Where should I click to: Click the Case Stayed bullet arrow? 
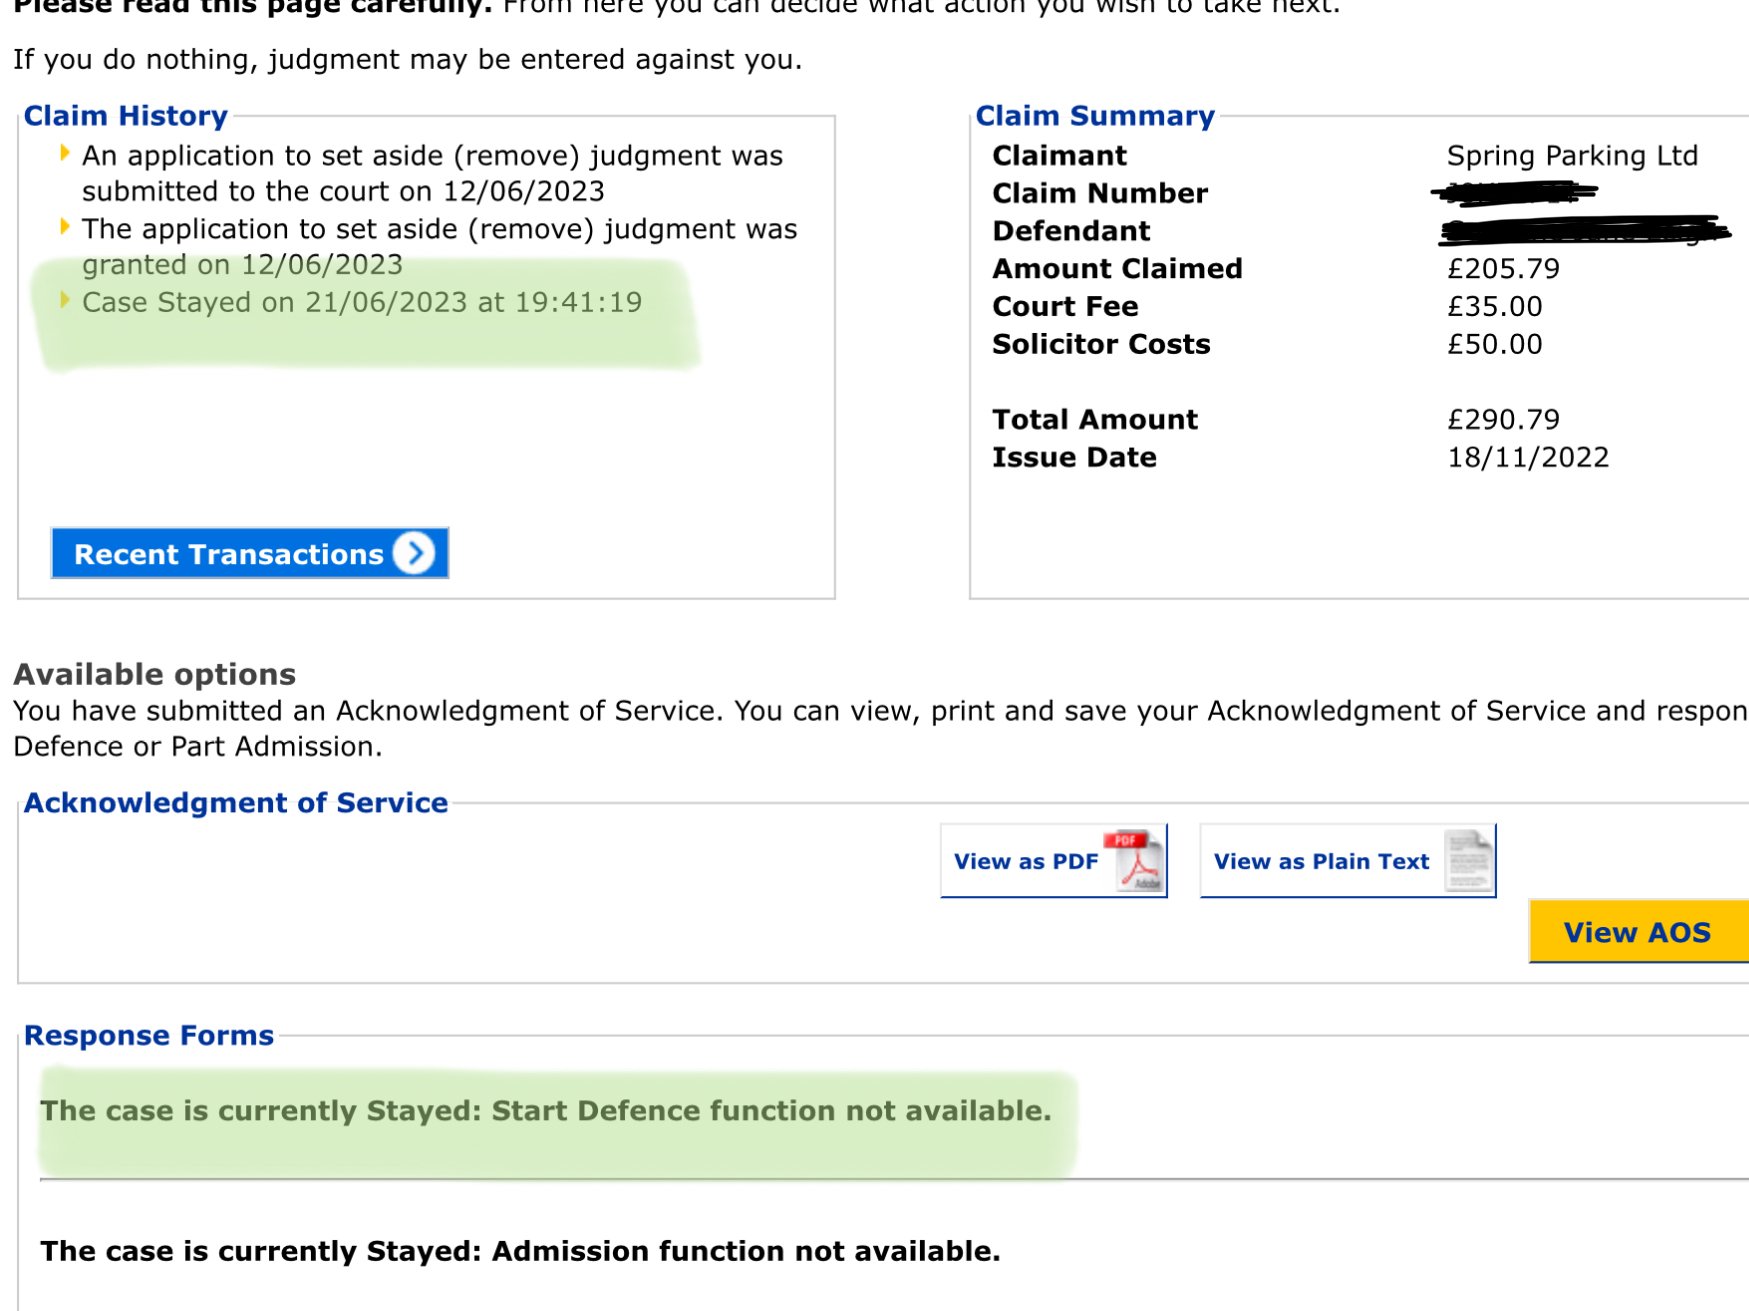[x=65, y=300]
